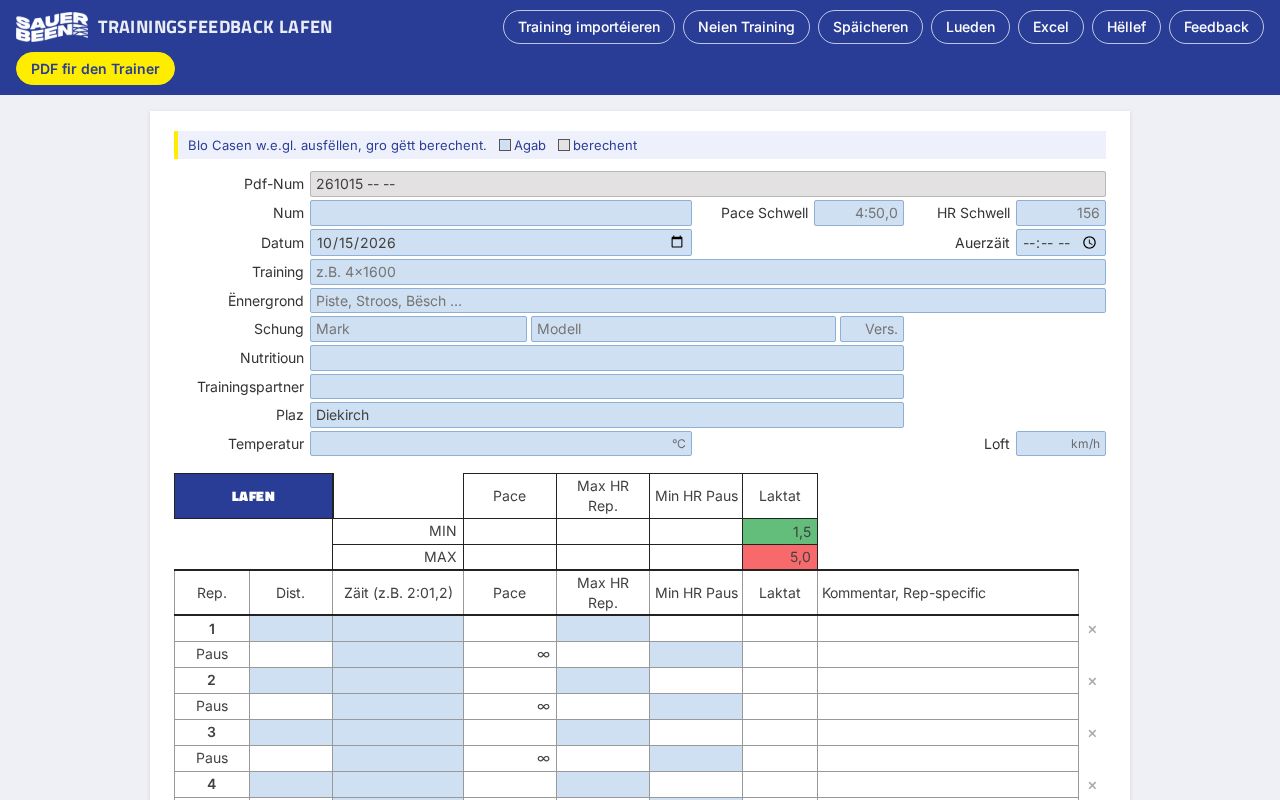Delete rep 1 row with its × icon
The height and width of the screenshot is (800, 1280).
[1092, 629]
